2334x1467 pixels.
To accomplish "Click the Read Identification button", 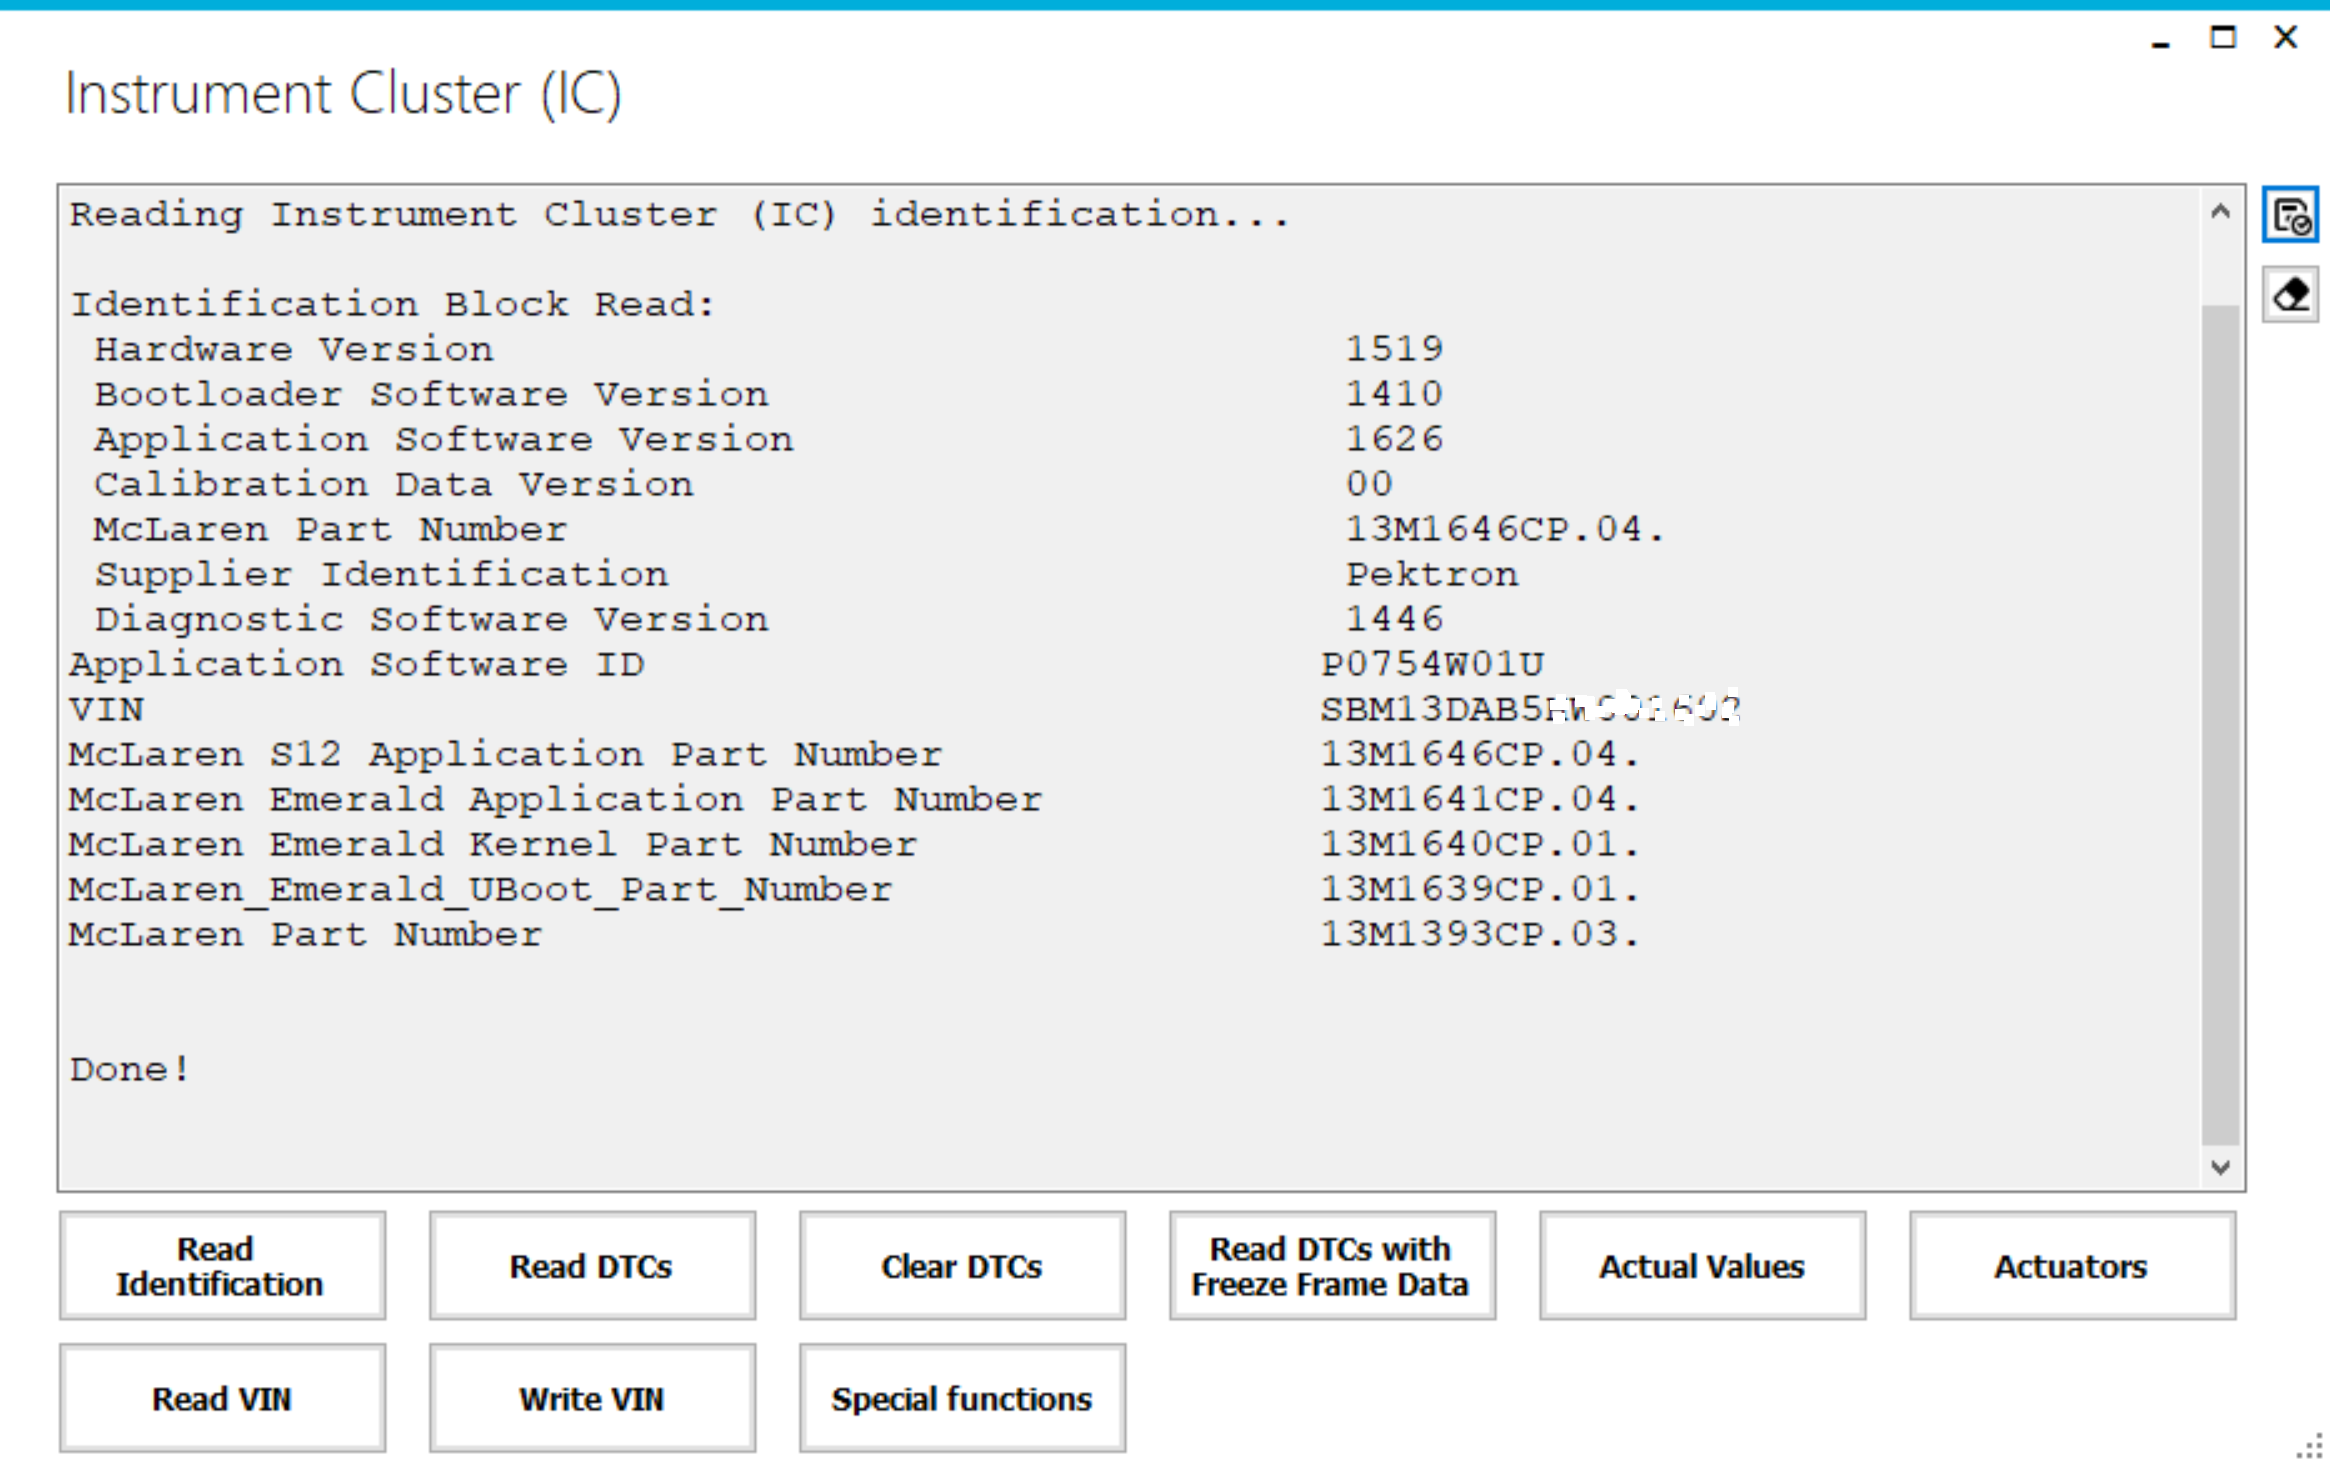I will coord(222,1267).
